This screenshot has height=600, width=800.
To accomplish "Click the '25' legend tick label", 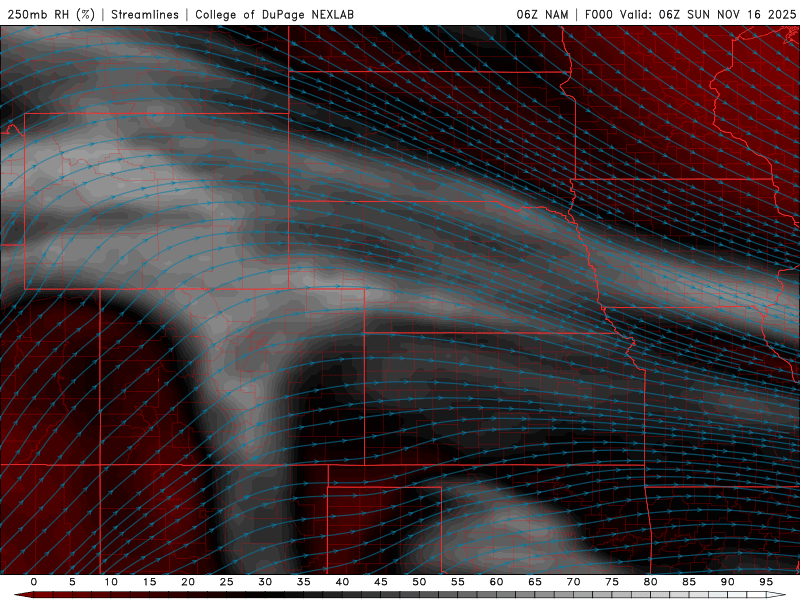I will 227,582.
